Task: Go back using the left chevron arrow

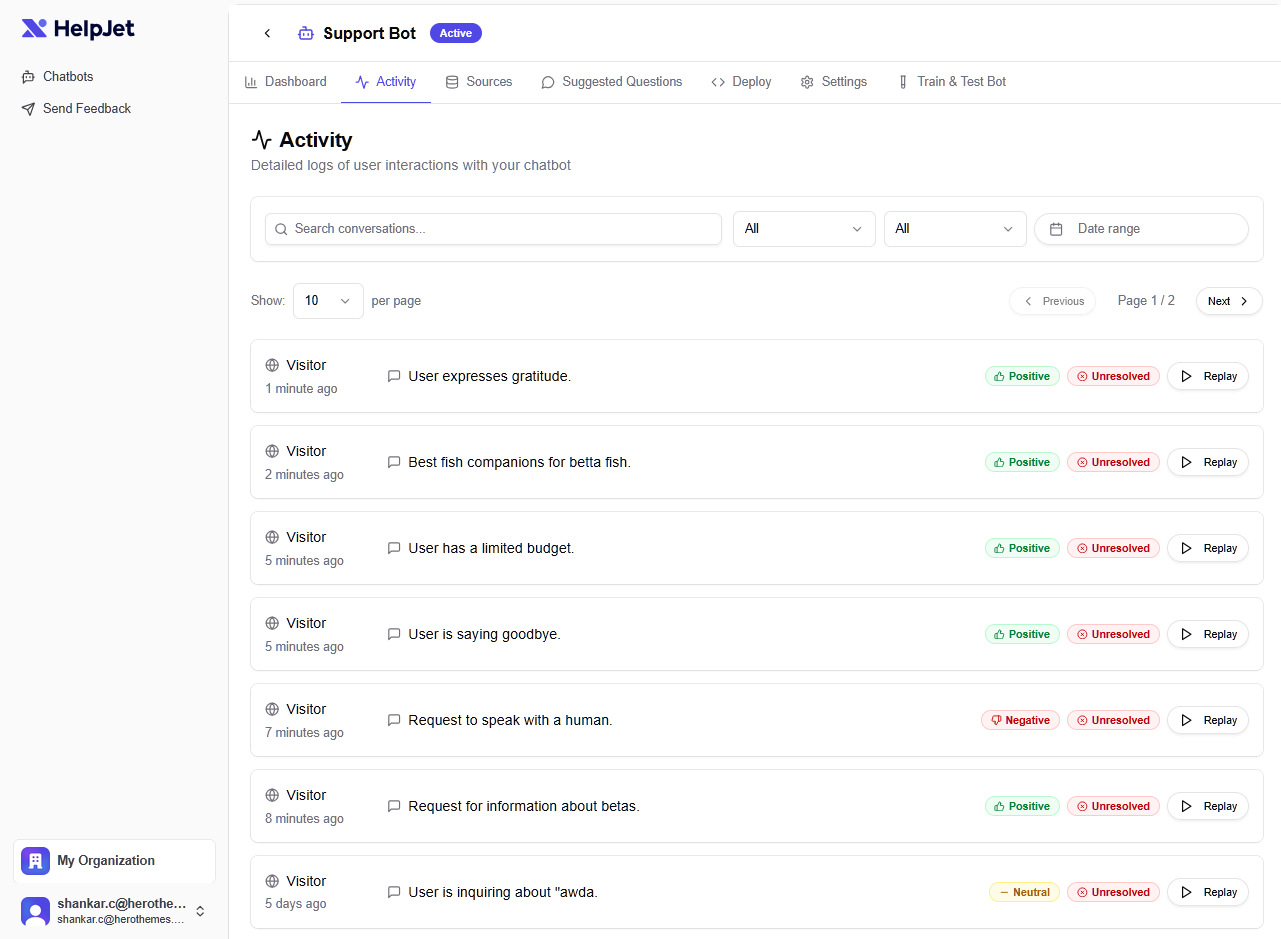Action: click(267, 33)
